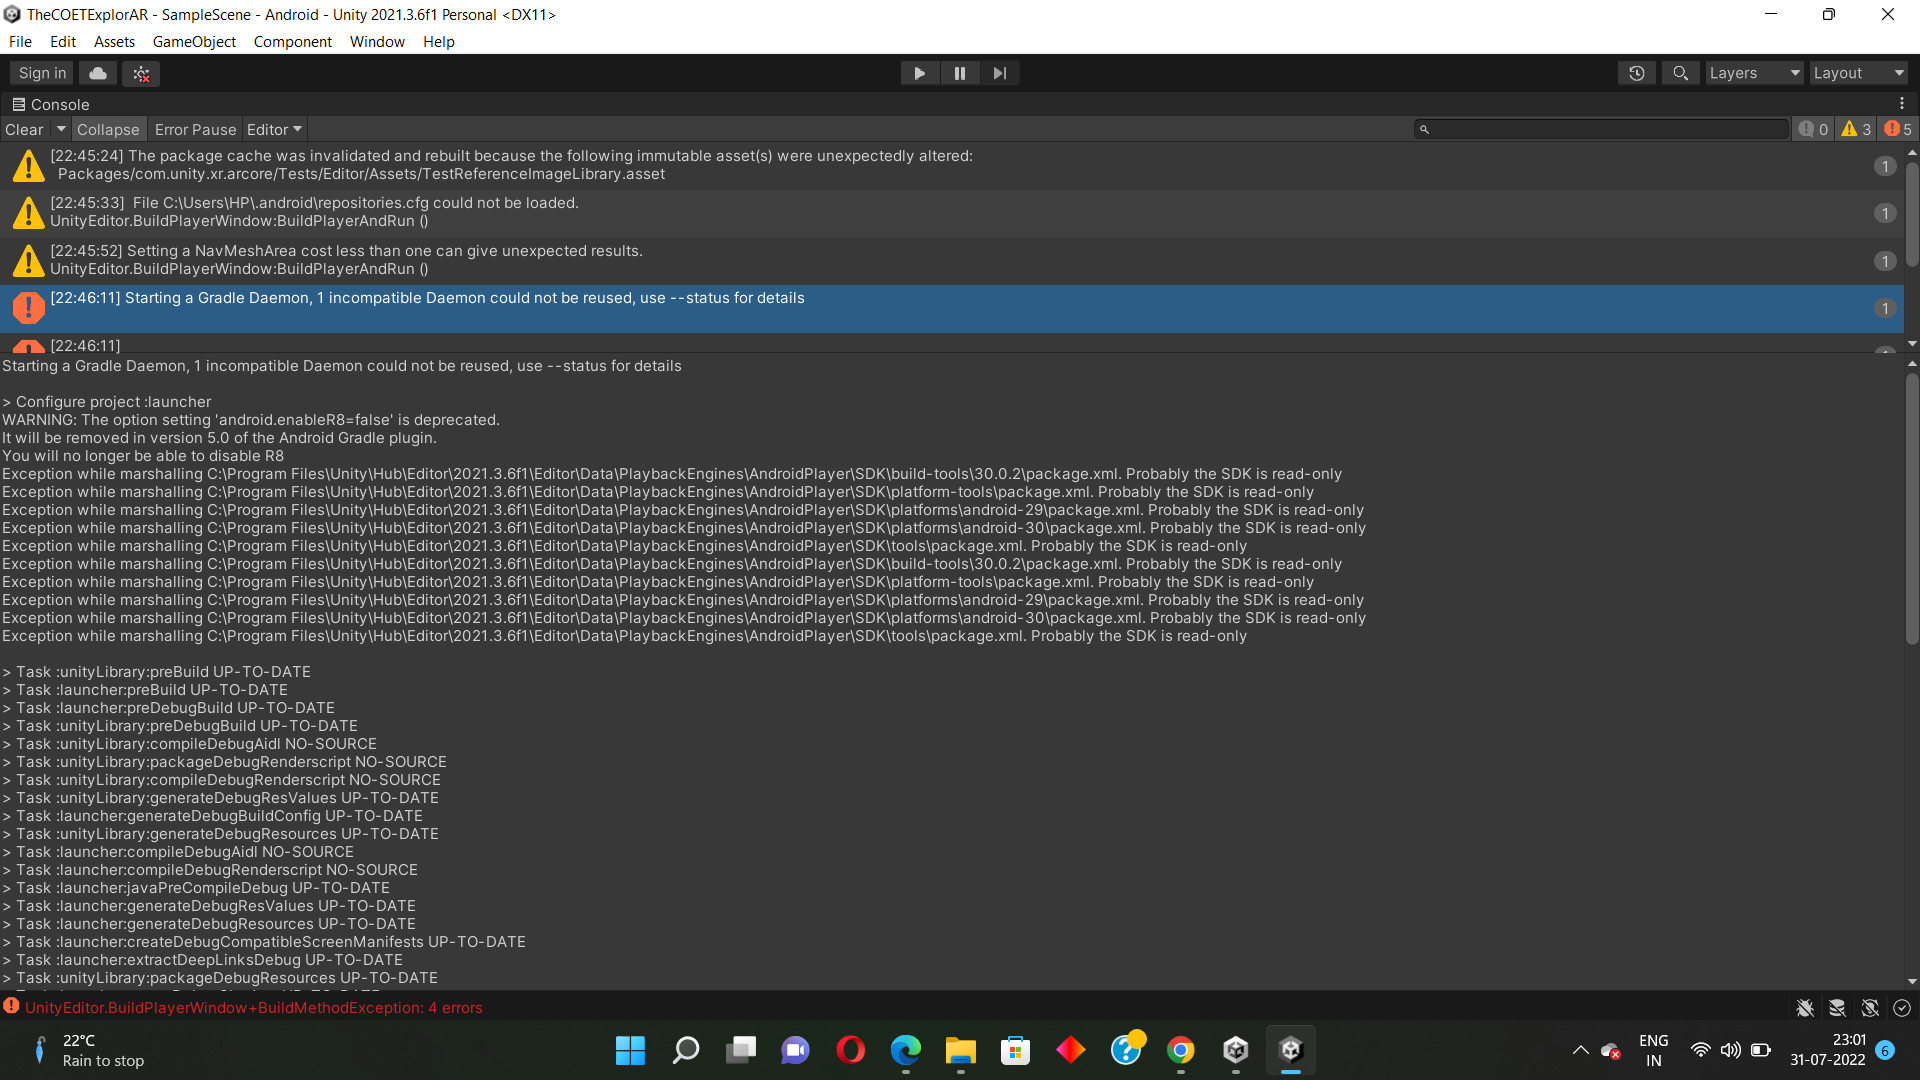Click the Pause button in the toolbar
Viewport: 1920px width, 1080px height.
point(959,73)
